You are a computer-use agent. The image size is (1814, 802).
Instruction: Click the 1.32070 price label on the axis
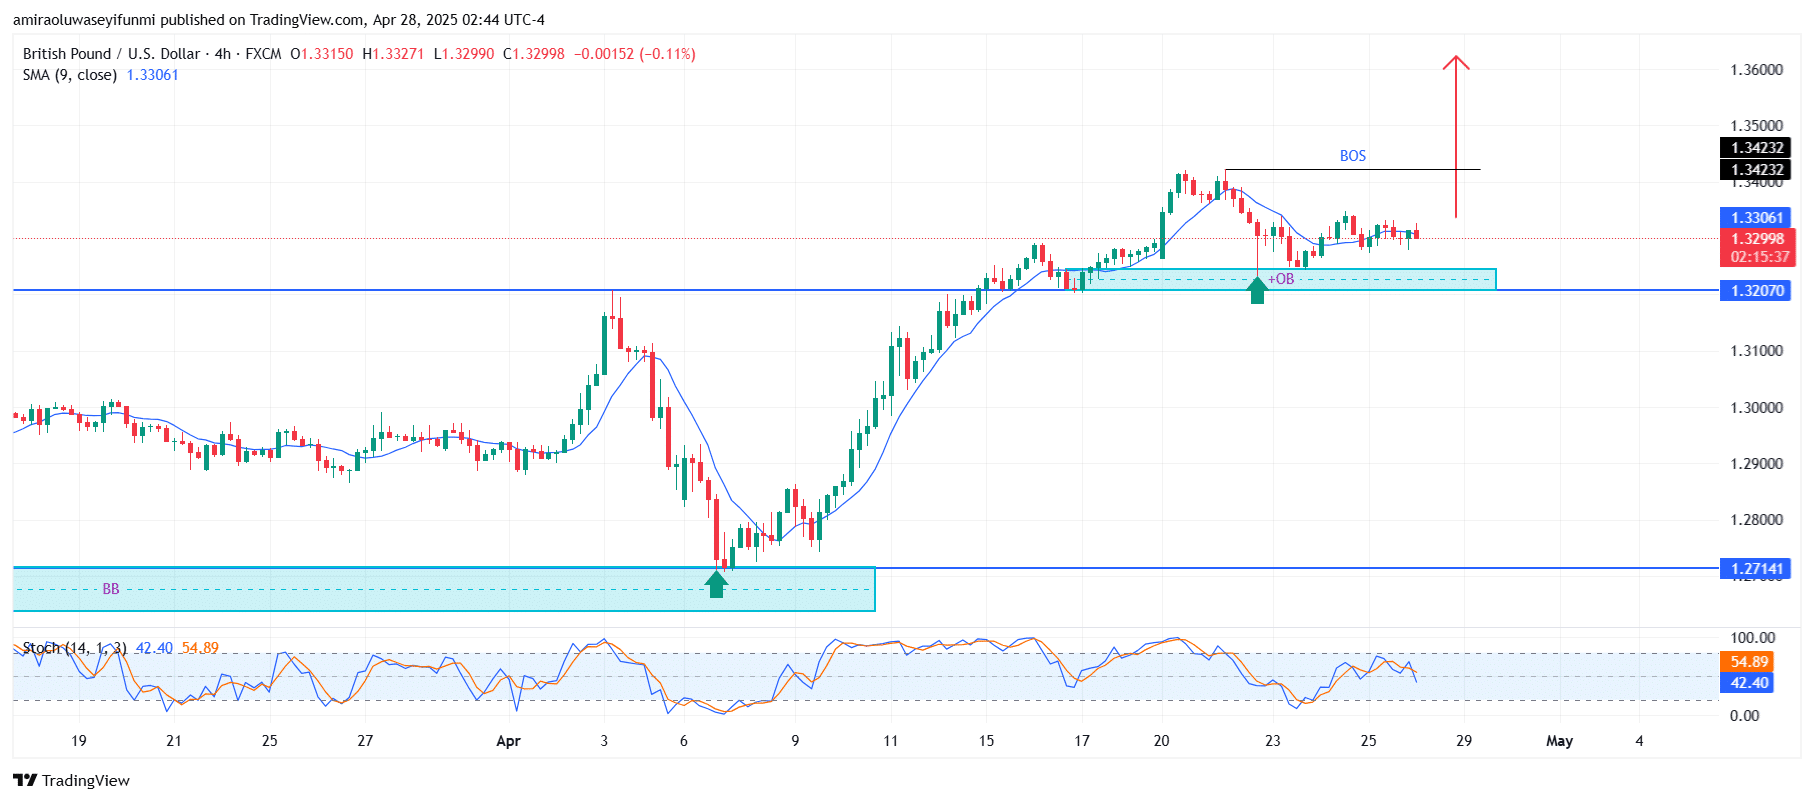tap(1757, 291)
